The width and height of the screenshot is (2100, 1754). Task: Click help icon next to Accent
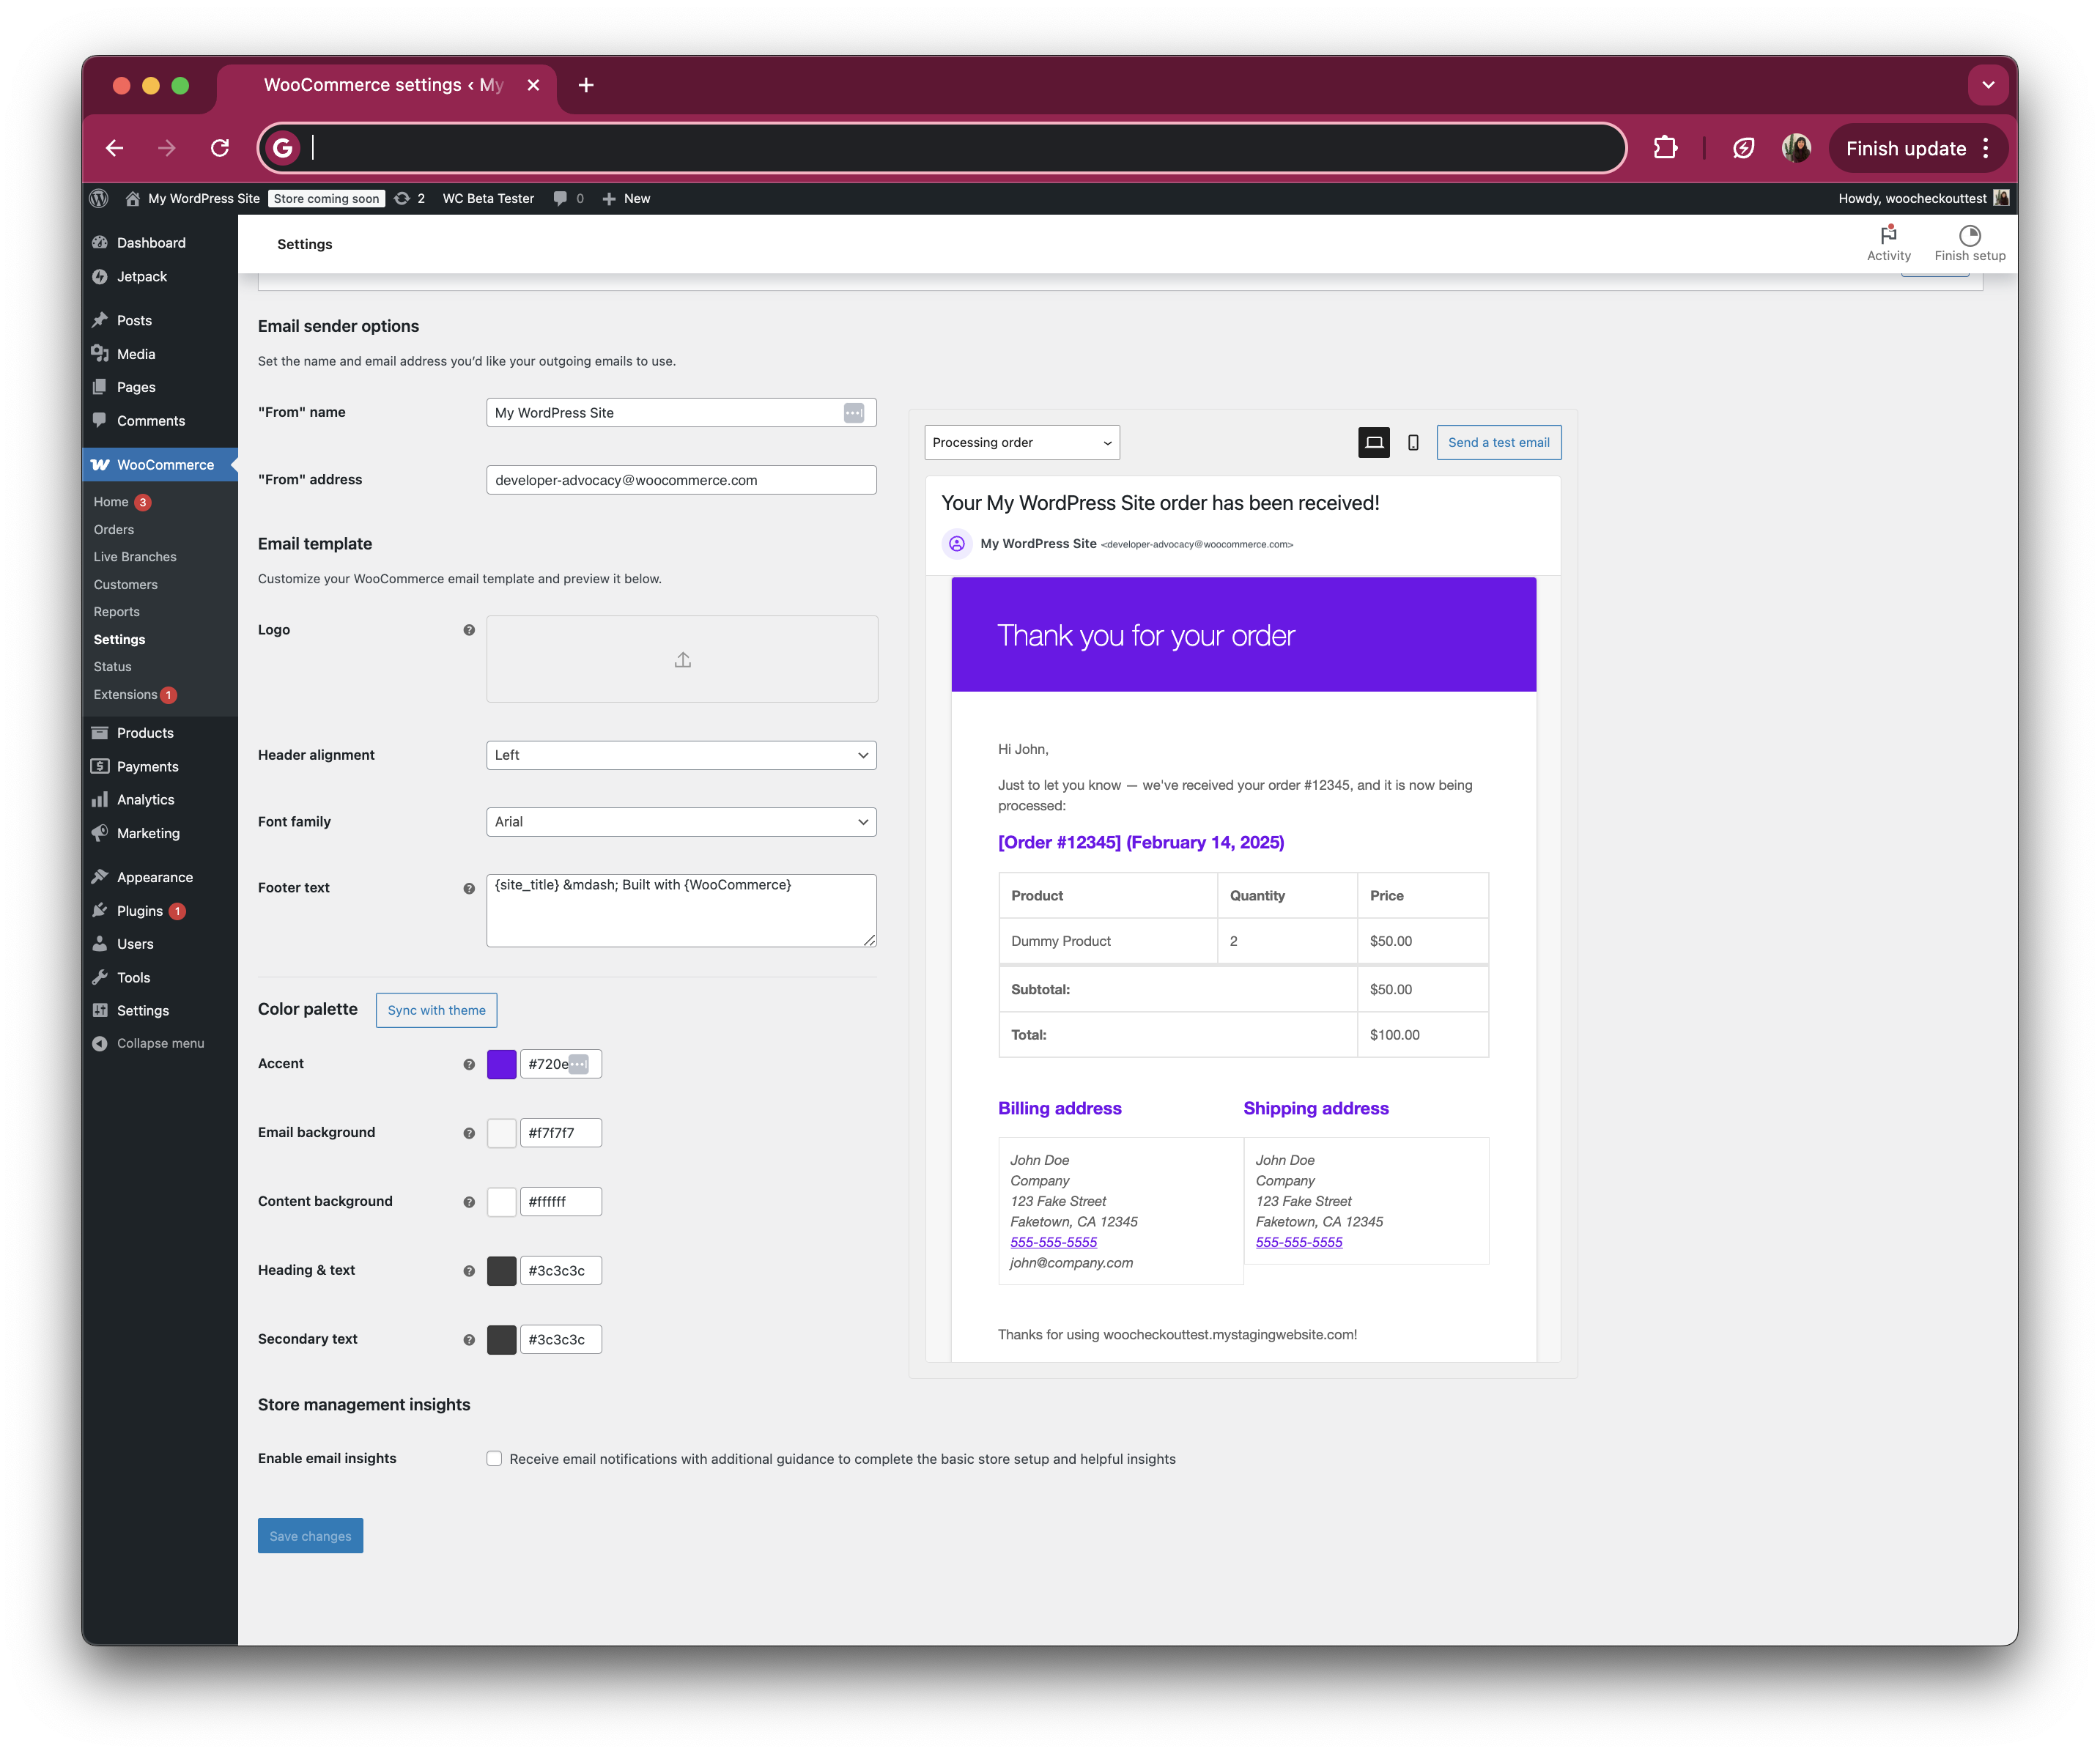[x=469, y=1064]
